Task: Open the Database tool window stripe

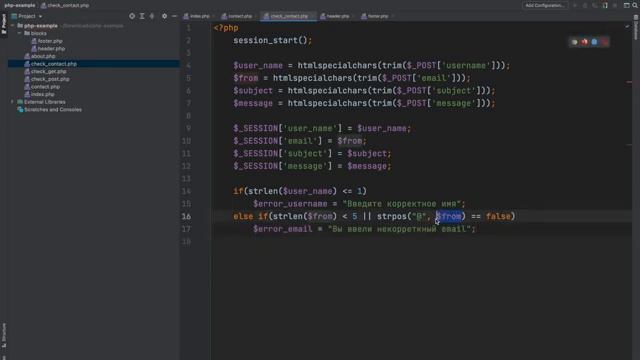Action: (636, 28)
